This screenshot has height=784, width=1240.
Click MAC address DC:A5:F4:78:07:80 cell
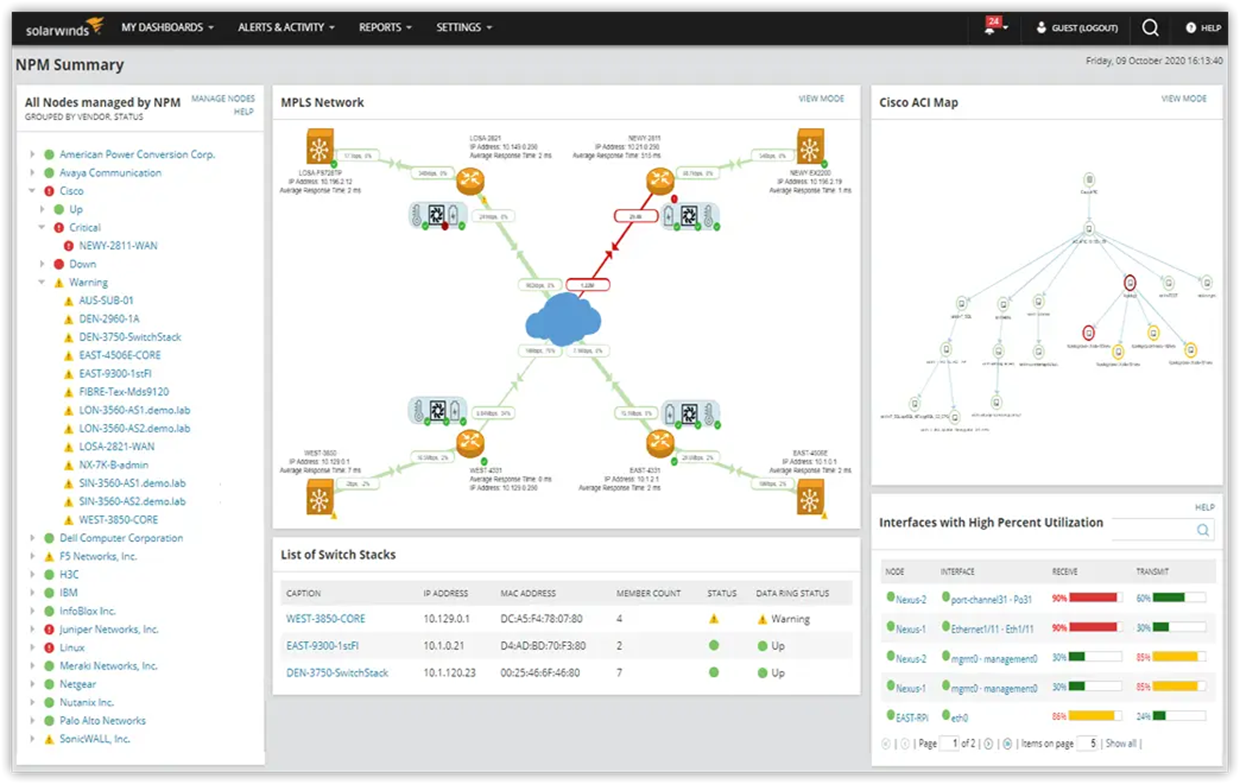coord(539,619)
